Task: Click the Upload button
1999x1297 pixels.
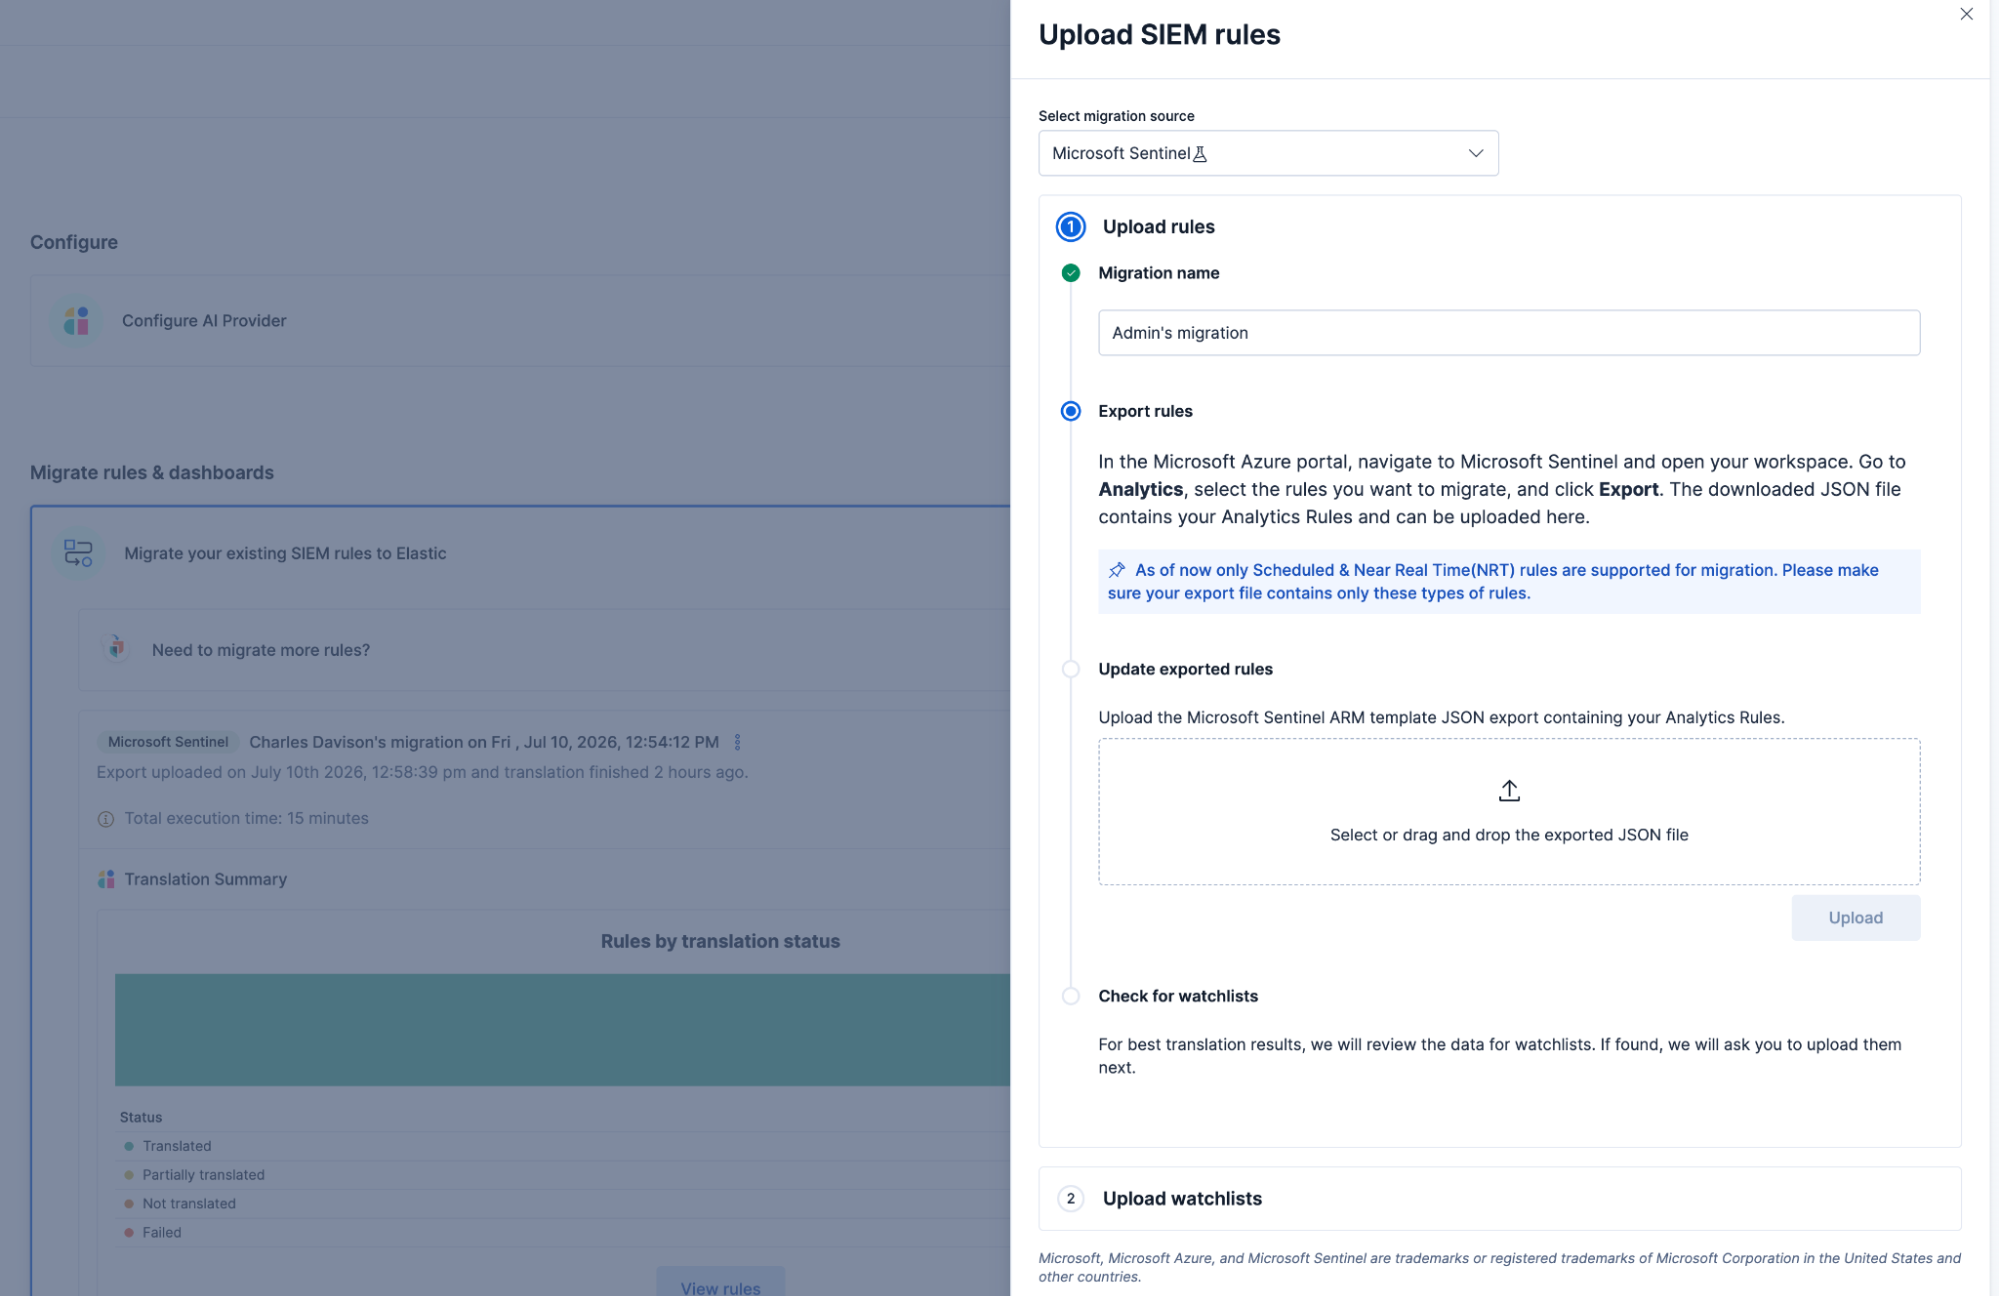Action: (x=1855, y=918)
